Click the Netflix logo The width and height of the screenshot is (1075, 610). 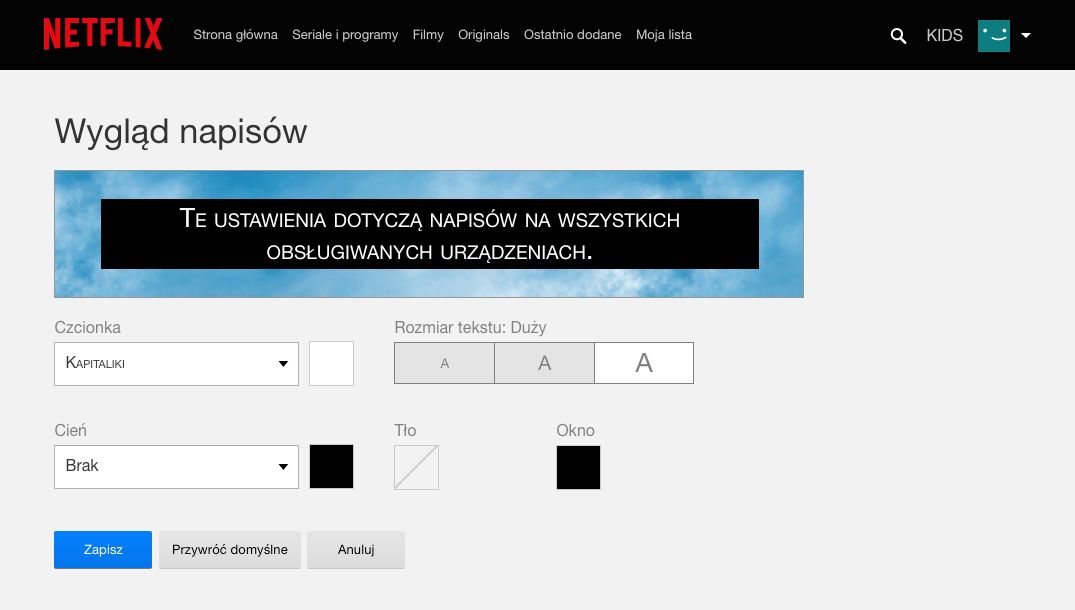point(103,34)
